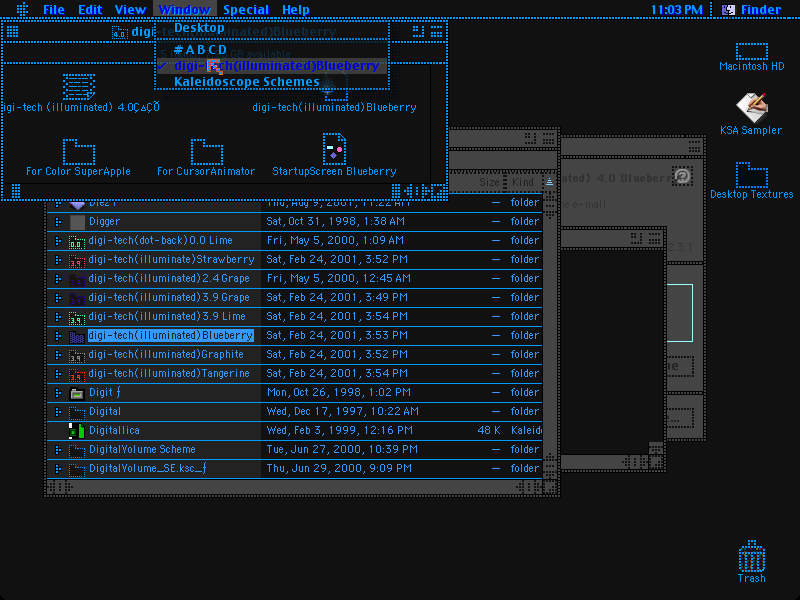Sort the list by Size column
This screenshot has width=800, height=600.
(x=489, y=182)
